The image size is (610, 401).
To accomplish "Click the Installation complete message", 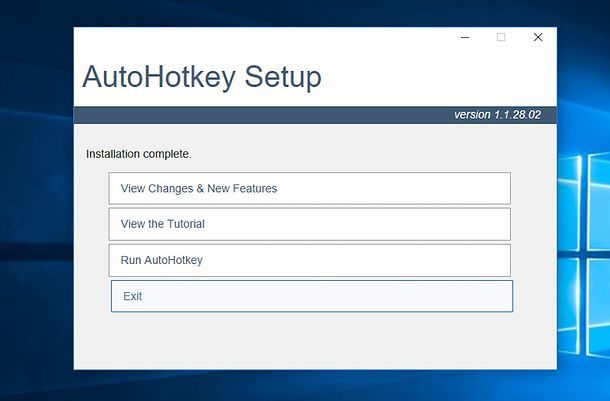I will 139,154.
